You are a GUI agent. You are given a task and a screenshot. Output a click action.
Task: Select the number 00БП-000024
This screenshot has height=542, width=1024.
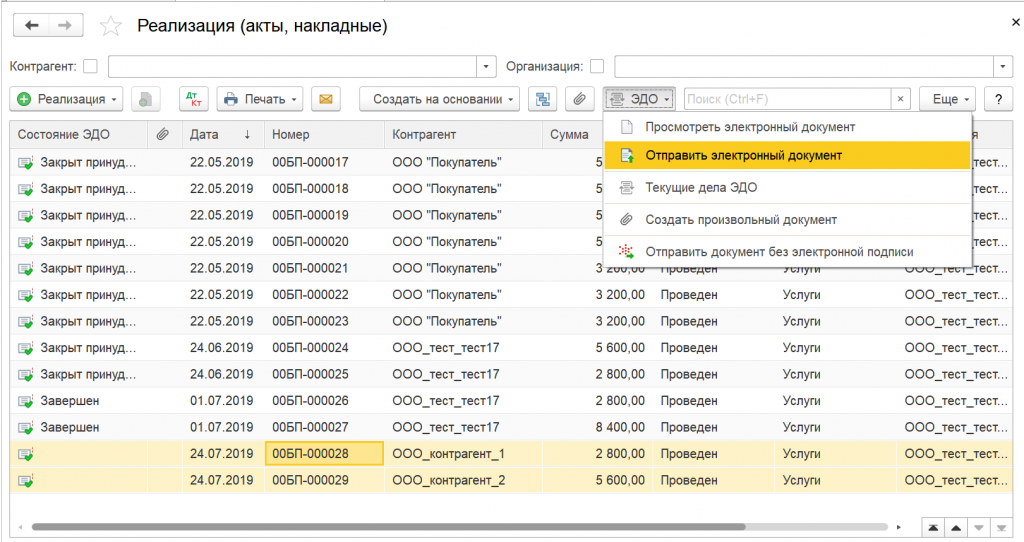[310, 348]
